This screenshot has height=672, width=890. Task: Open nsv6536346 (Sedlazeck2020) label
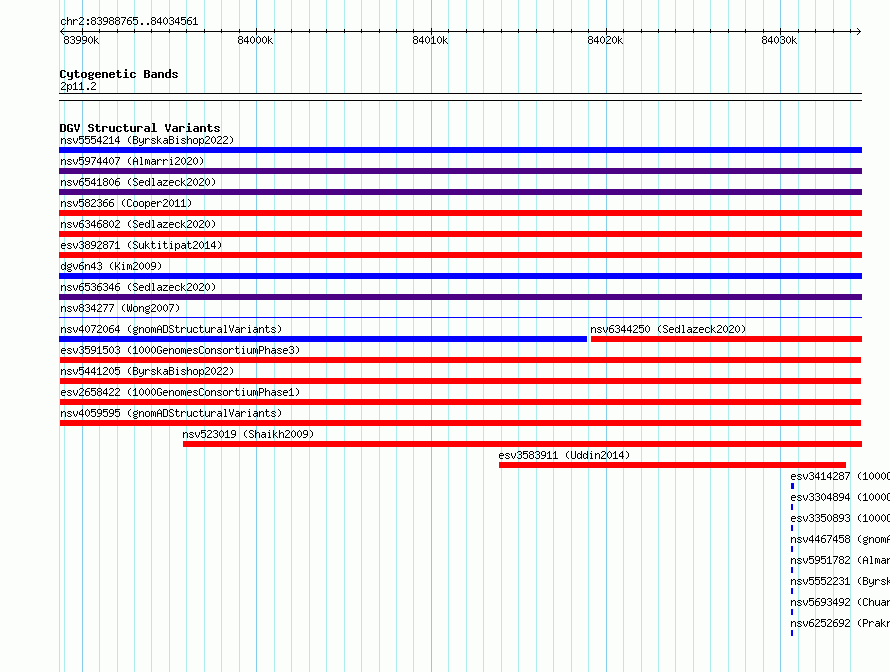[138, 287]
